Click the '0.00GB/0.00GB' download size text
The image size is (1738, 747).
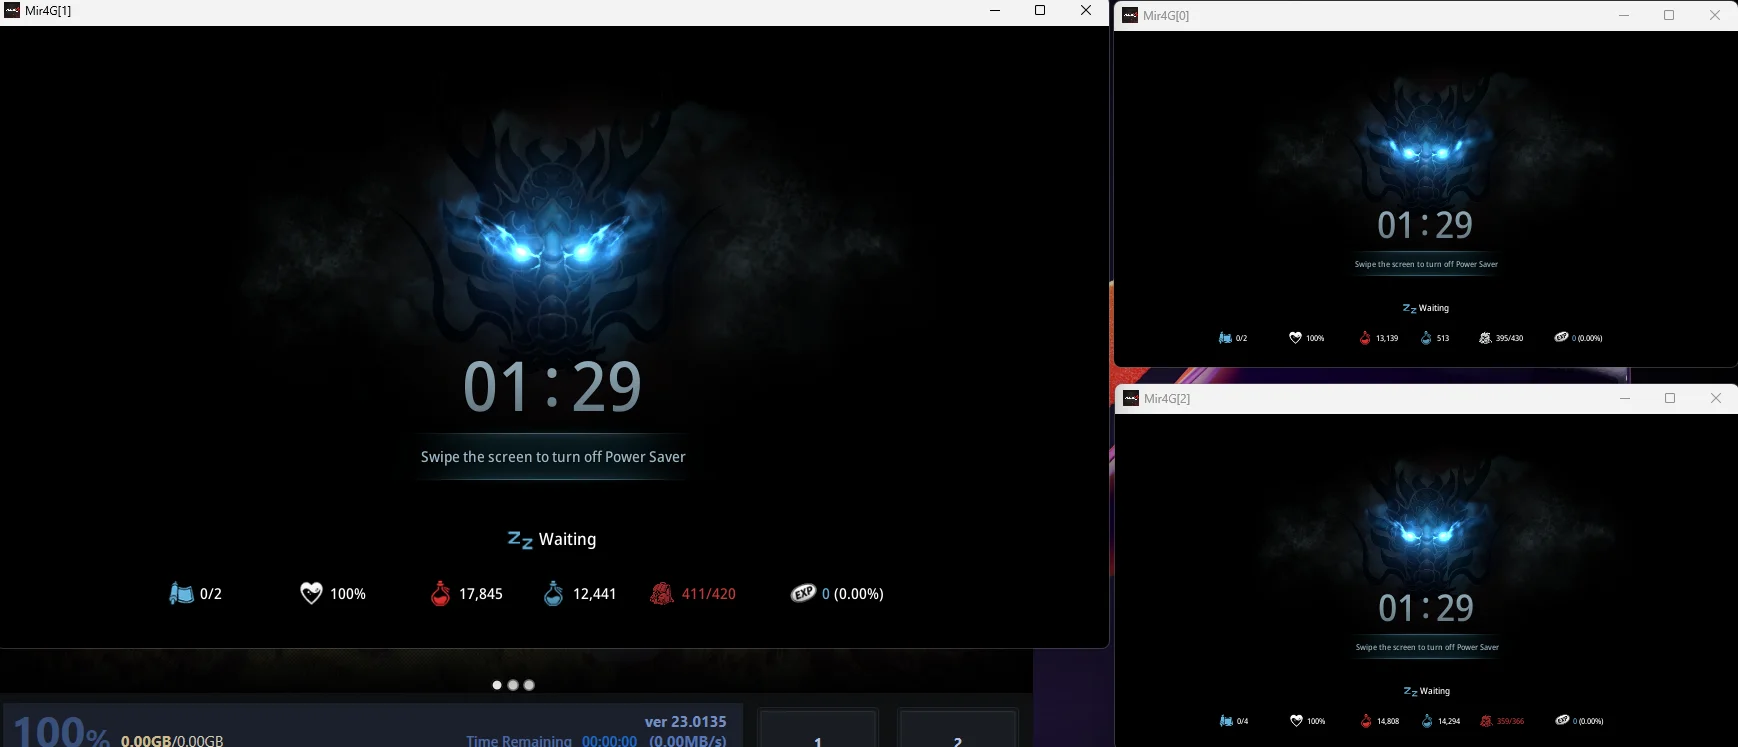[x=172, y=741]
